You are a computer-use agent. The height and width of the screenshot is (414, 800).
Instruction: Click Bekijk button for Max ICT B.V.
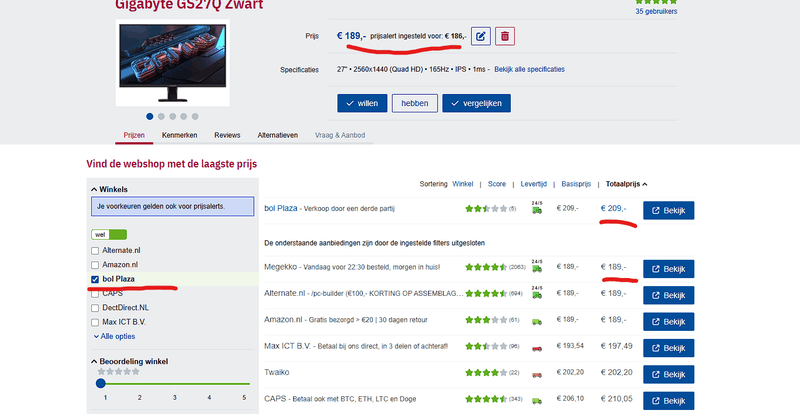coord(668,348)
